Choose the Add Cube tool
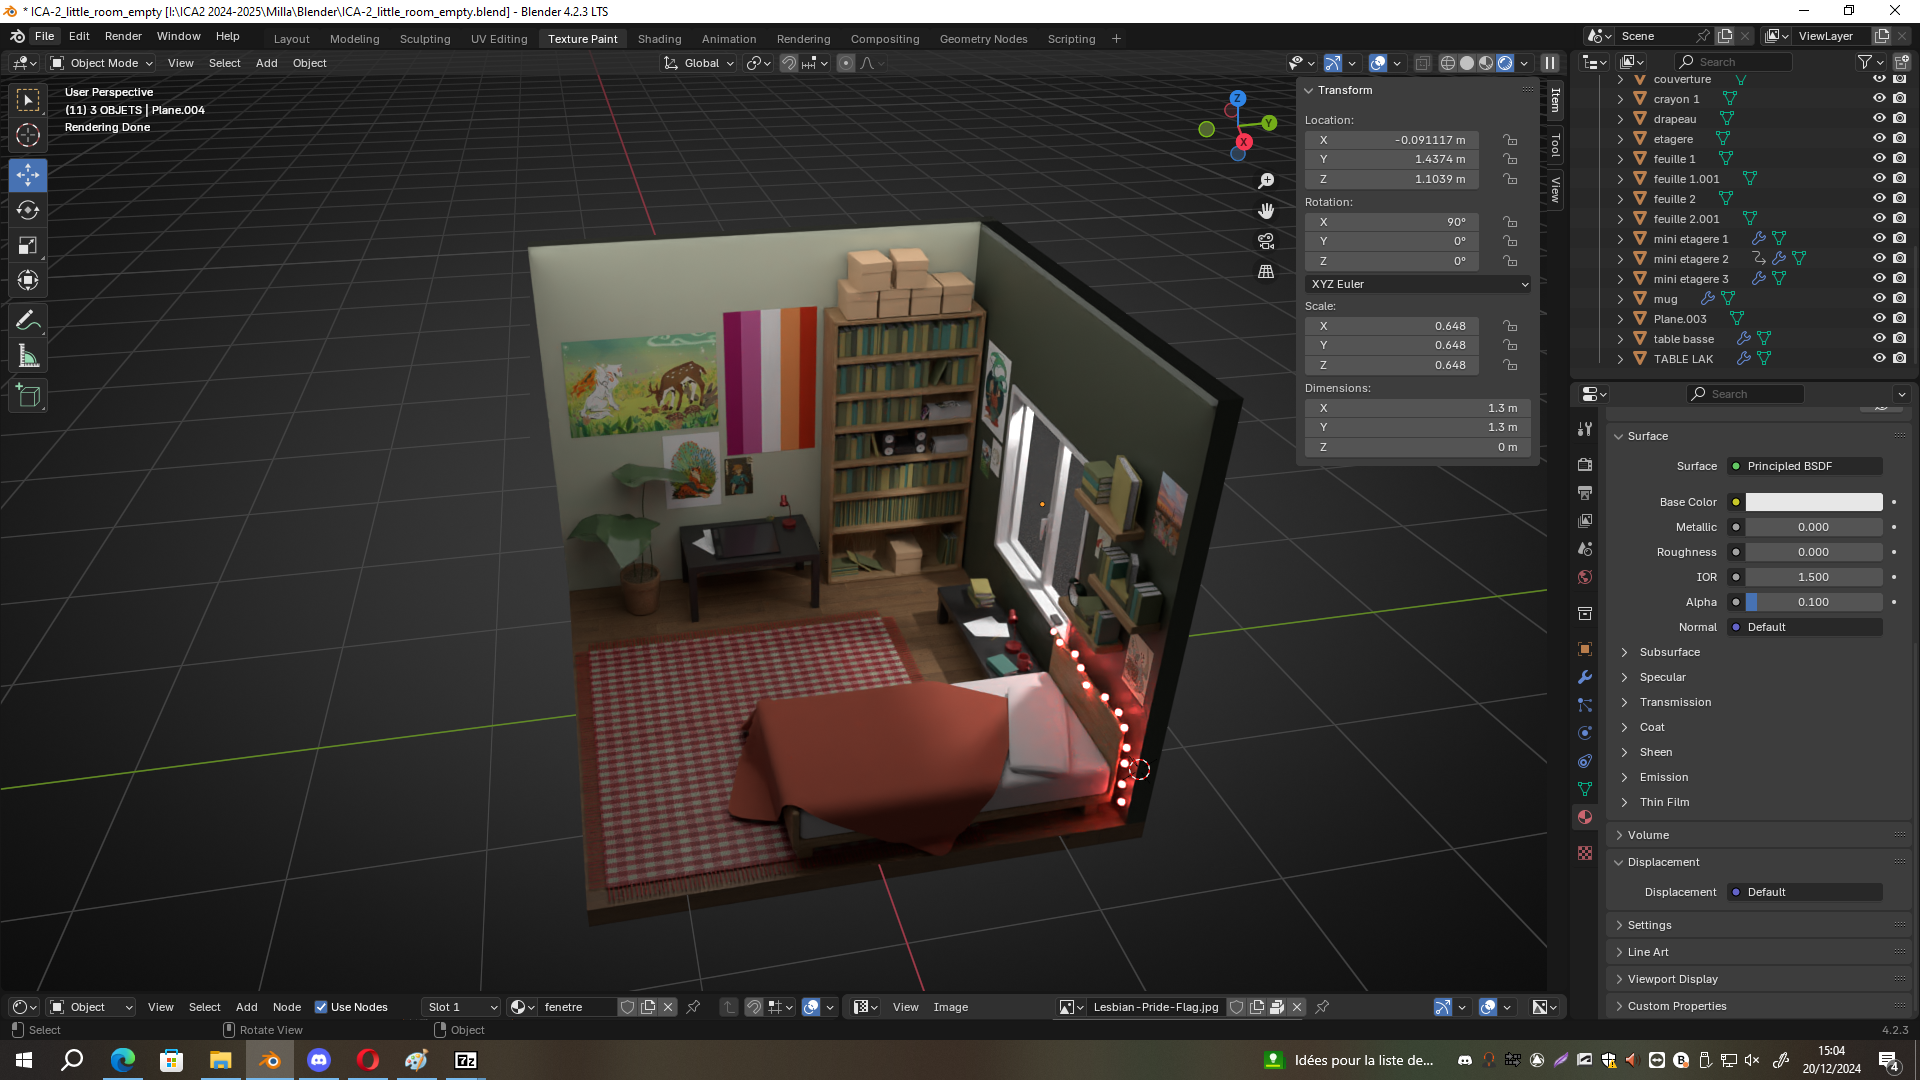The height and width of the screenshot is (1080, 1920). tap(28, 396)
